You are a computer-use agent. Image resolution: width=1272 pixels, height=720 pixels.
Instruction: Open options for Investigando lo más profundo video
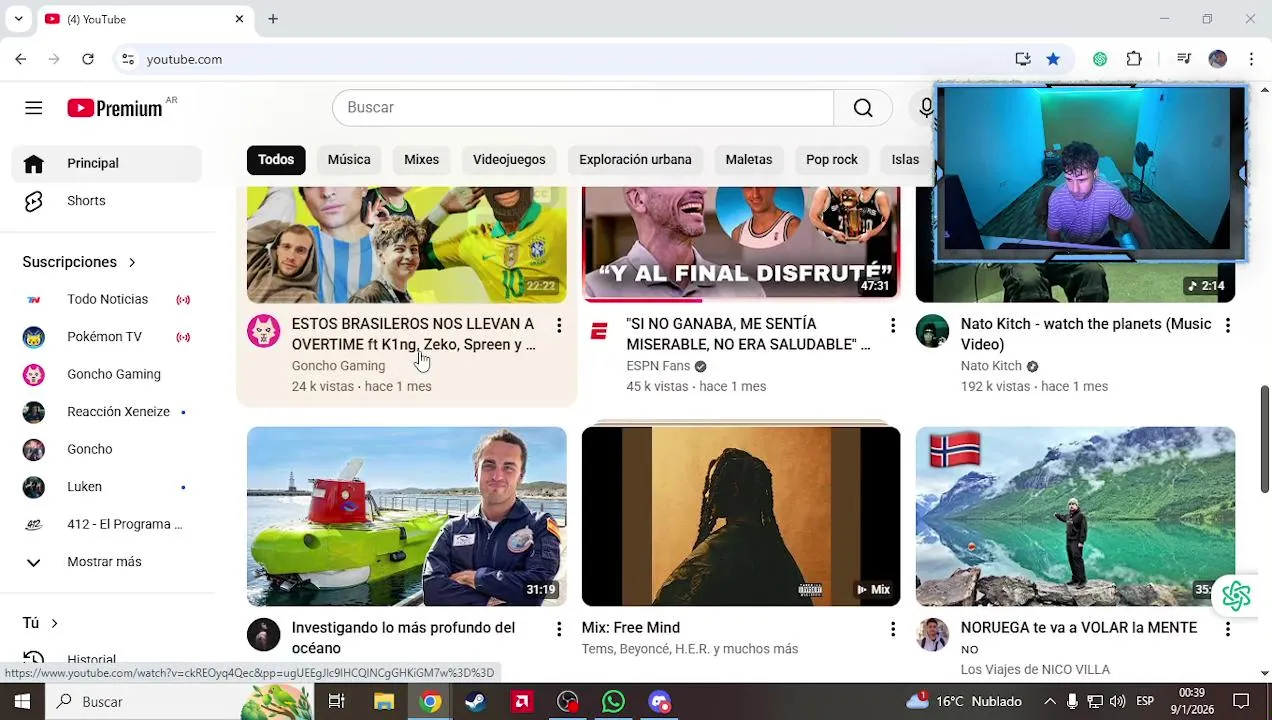(559, 629)
